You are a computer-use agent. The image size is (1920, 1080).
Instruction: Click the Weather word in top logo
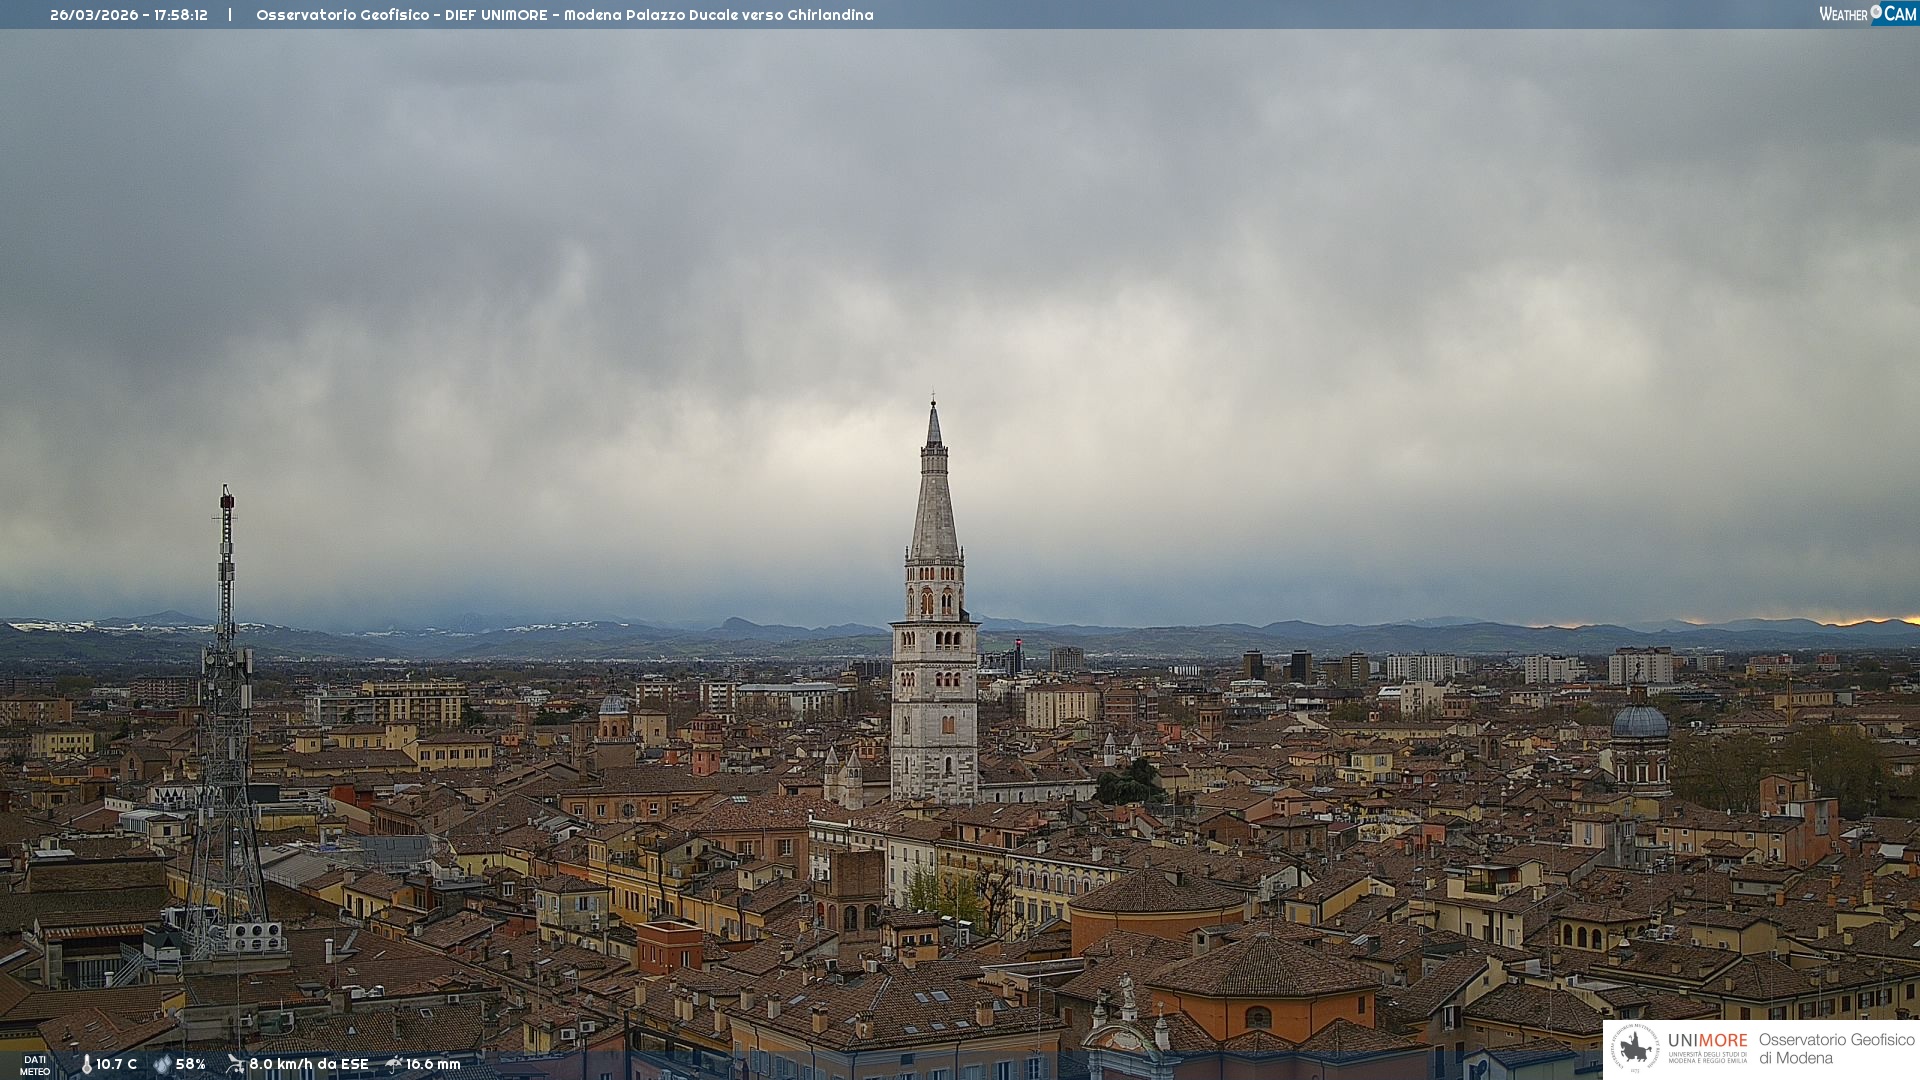1843,14
